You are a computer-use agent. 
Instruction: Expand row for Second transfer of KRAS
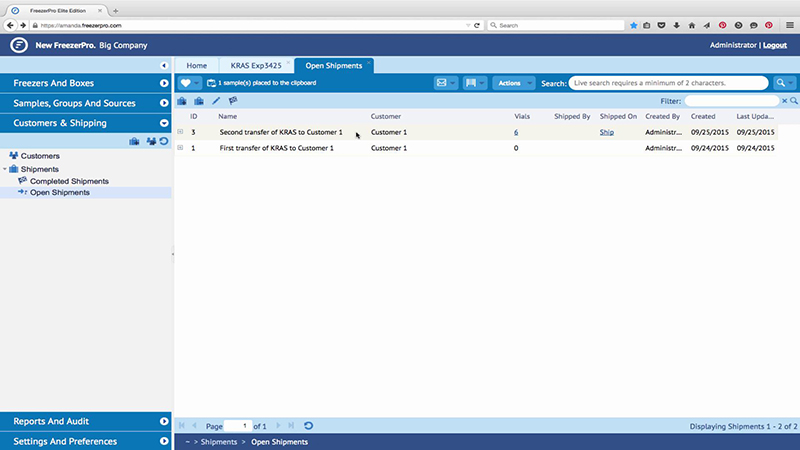tap(180, 132)
